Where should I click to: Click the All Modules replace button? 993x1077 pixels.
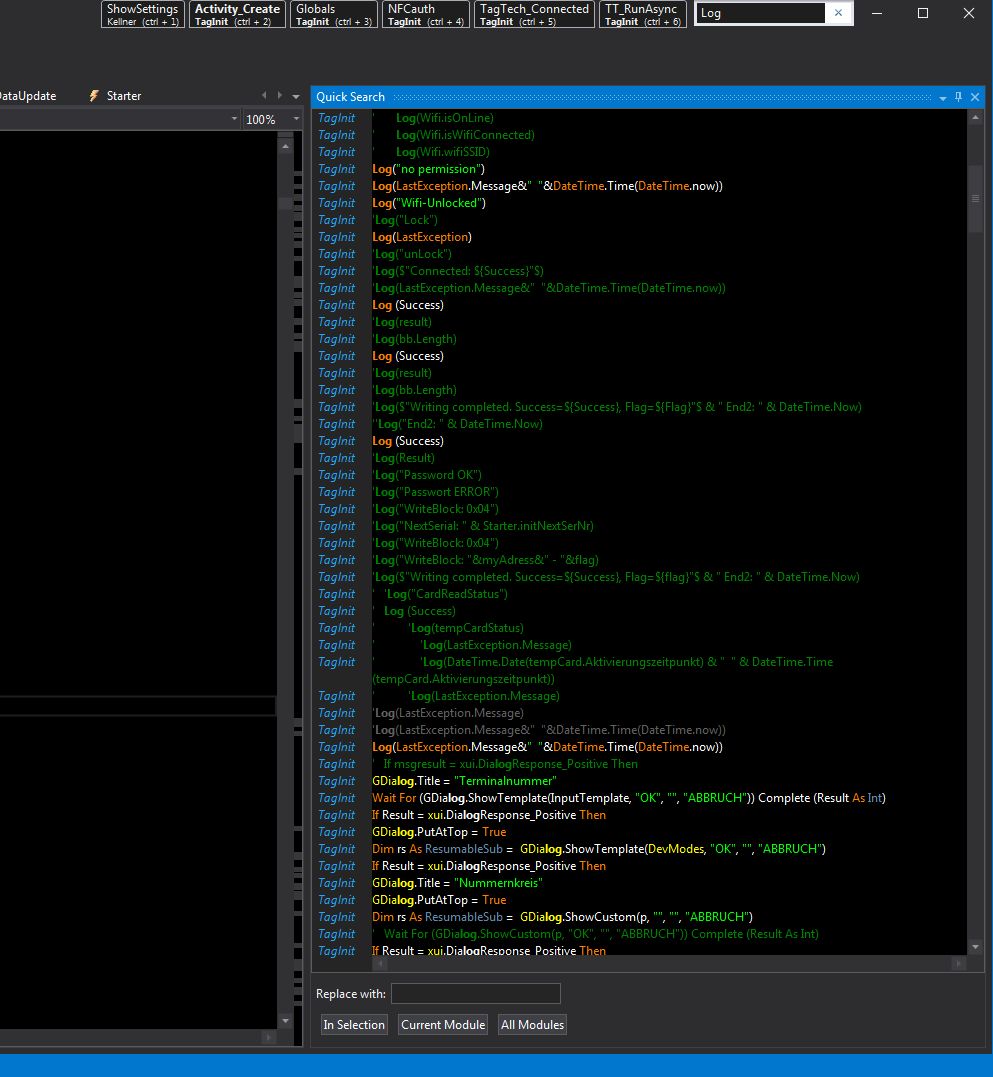pyautogui.click(x=533, y=1024)
